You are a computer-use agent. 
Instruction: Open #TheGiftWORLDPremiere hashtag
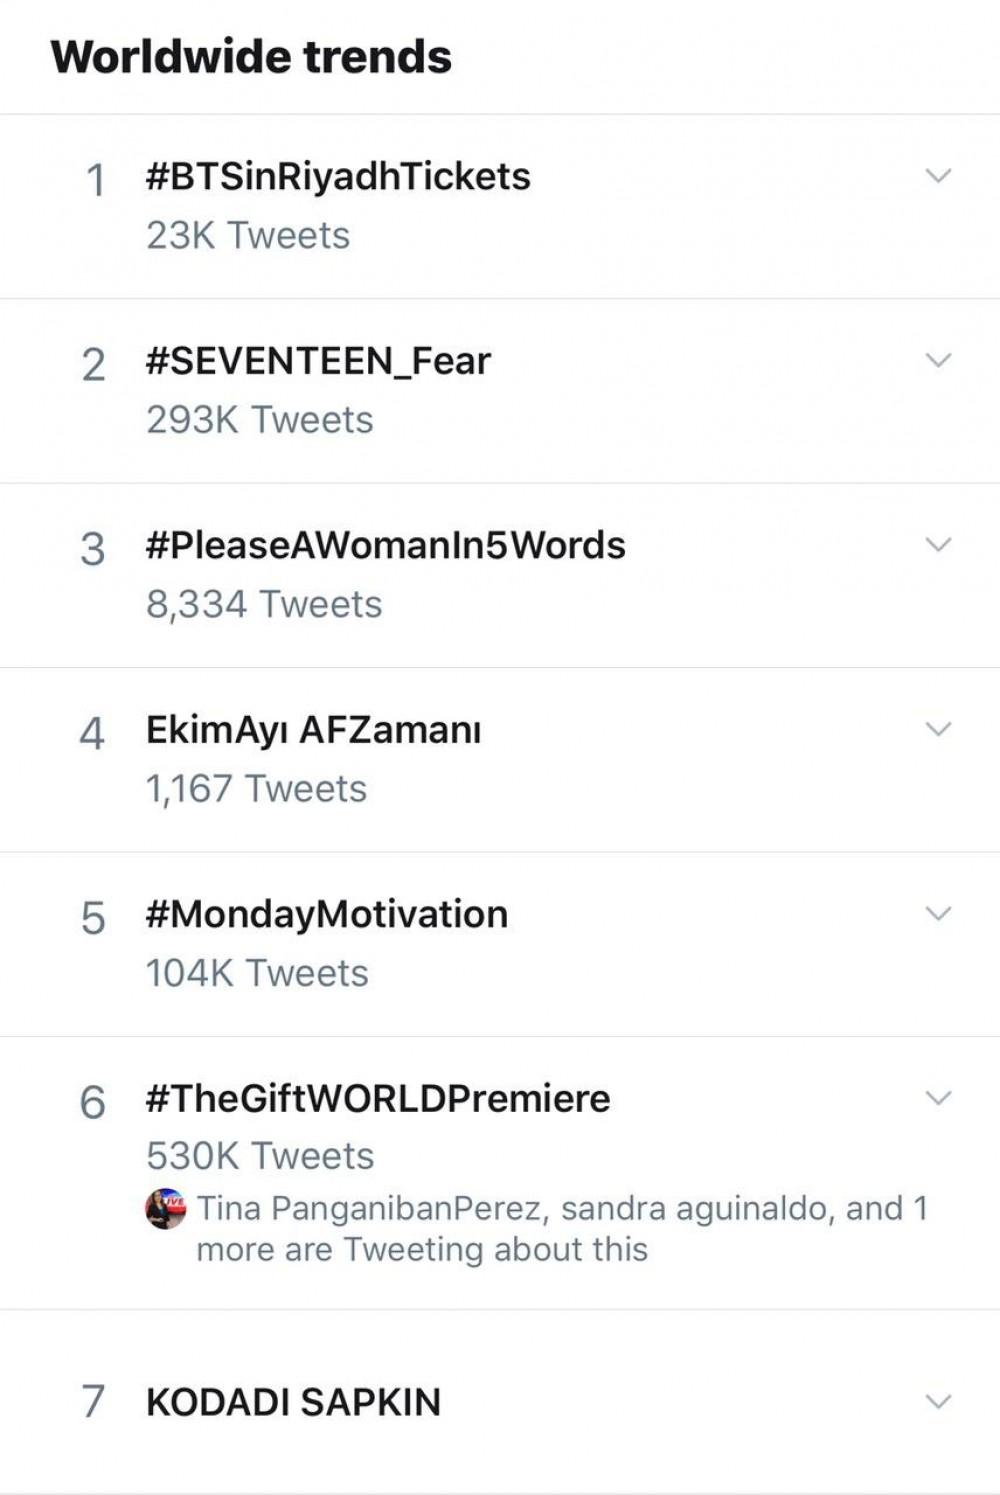pos(378,1099)
